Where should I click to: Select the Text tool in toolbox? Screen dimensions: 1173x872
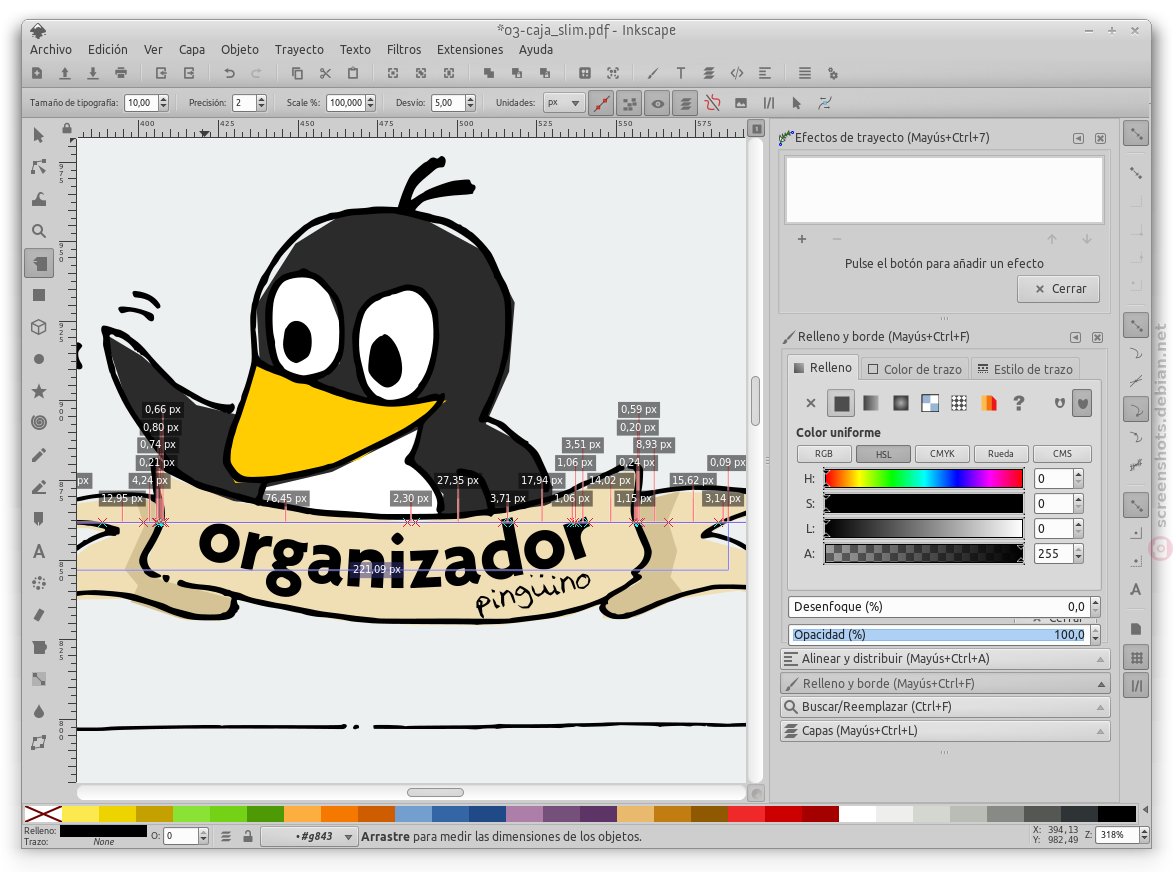pyautogui.click(x=39, y=551)
